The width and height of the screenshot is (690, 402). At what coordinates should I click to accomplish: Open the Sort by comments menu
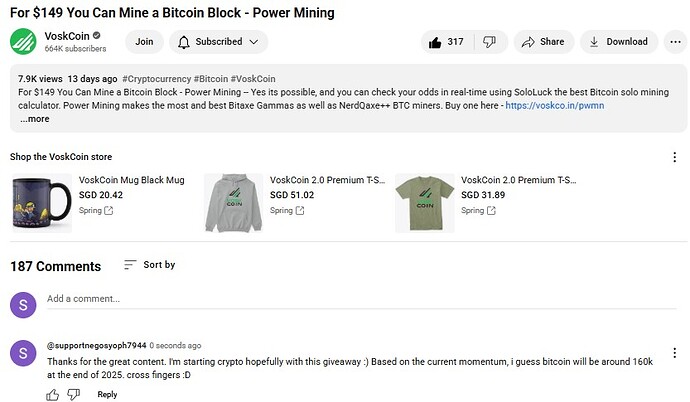click(150, 265)
